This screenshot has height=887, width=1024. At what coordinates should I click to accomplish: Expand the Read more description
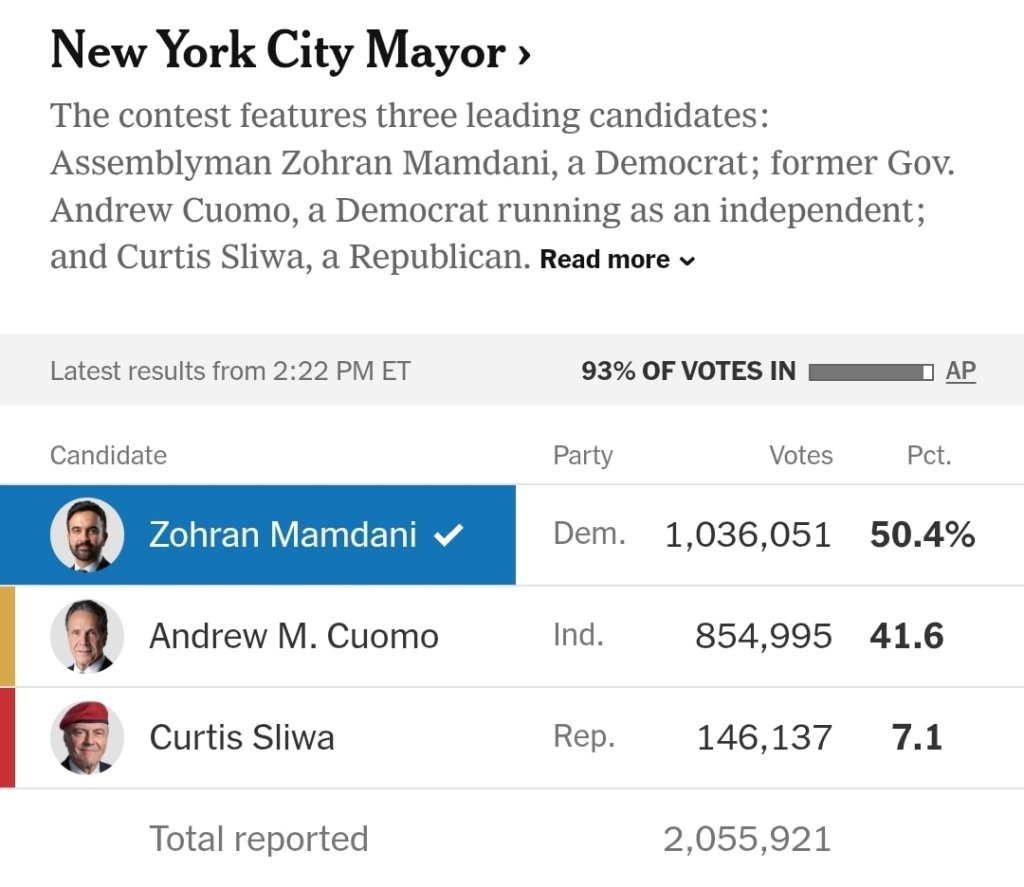(604, 260)
